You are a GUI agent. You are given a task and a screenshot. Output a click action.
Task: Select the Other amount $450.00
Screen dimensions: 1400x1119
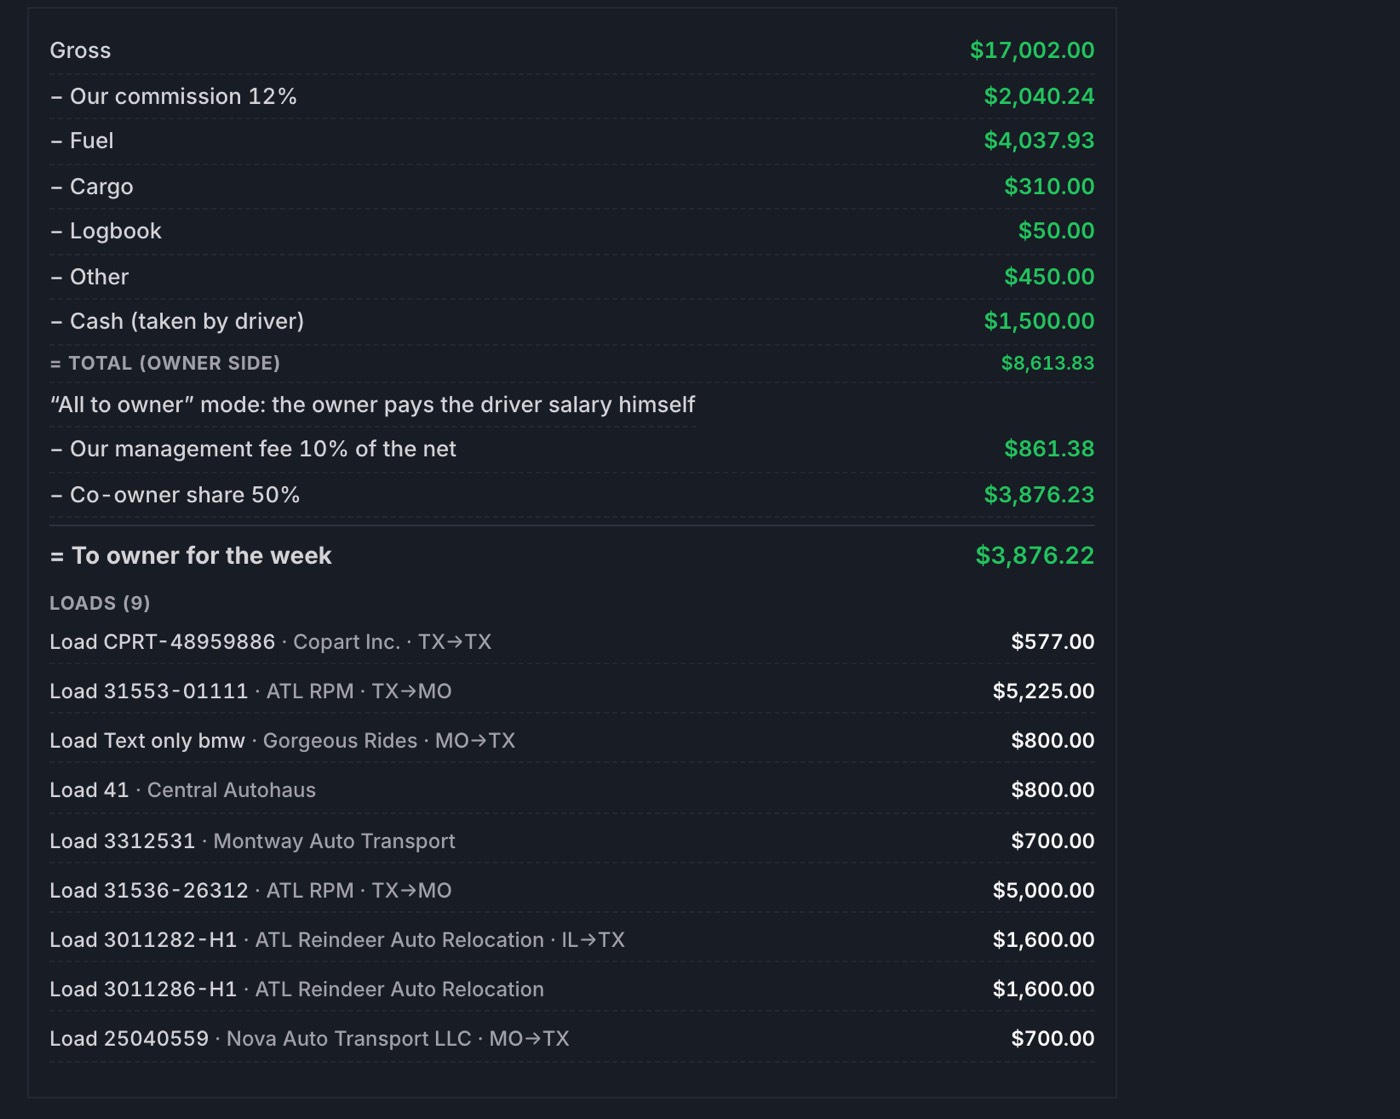tap(1049, 277)
